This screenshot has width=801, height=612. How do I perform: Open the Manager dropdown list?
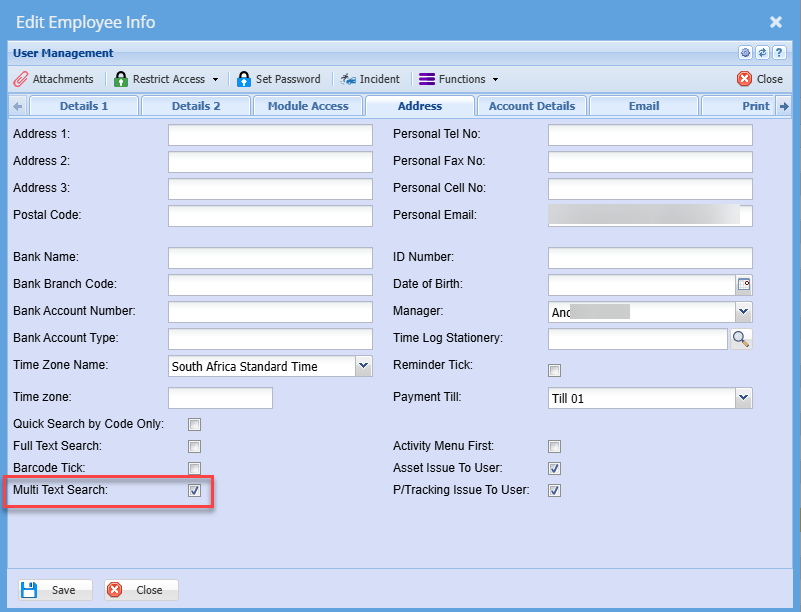point(743,312)
